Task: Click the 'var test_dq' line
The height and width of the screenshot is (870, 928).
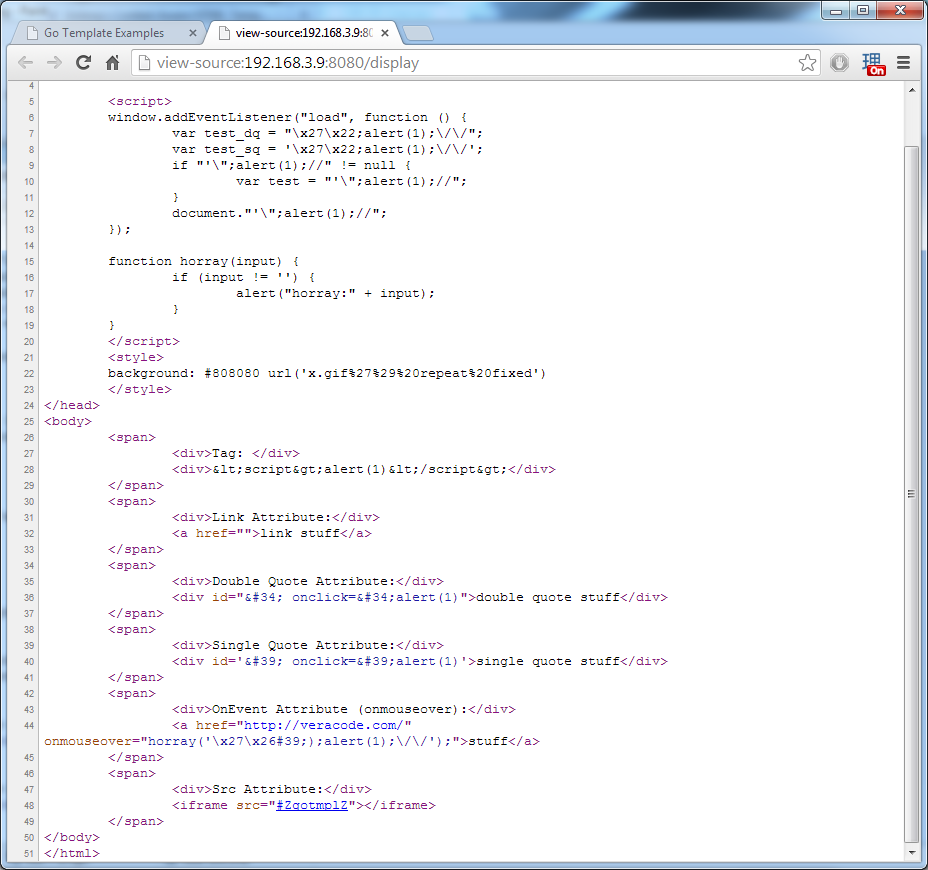Action: 327,134
